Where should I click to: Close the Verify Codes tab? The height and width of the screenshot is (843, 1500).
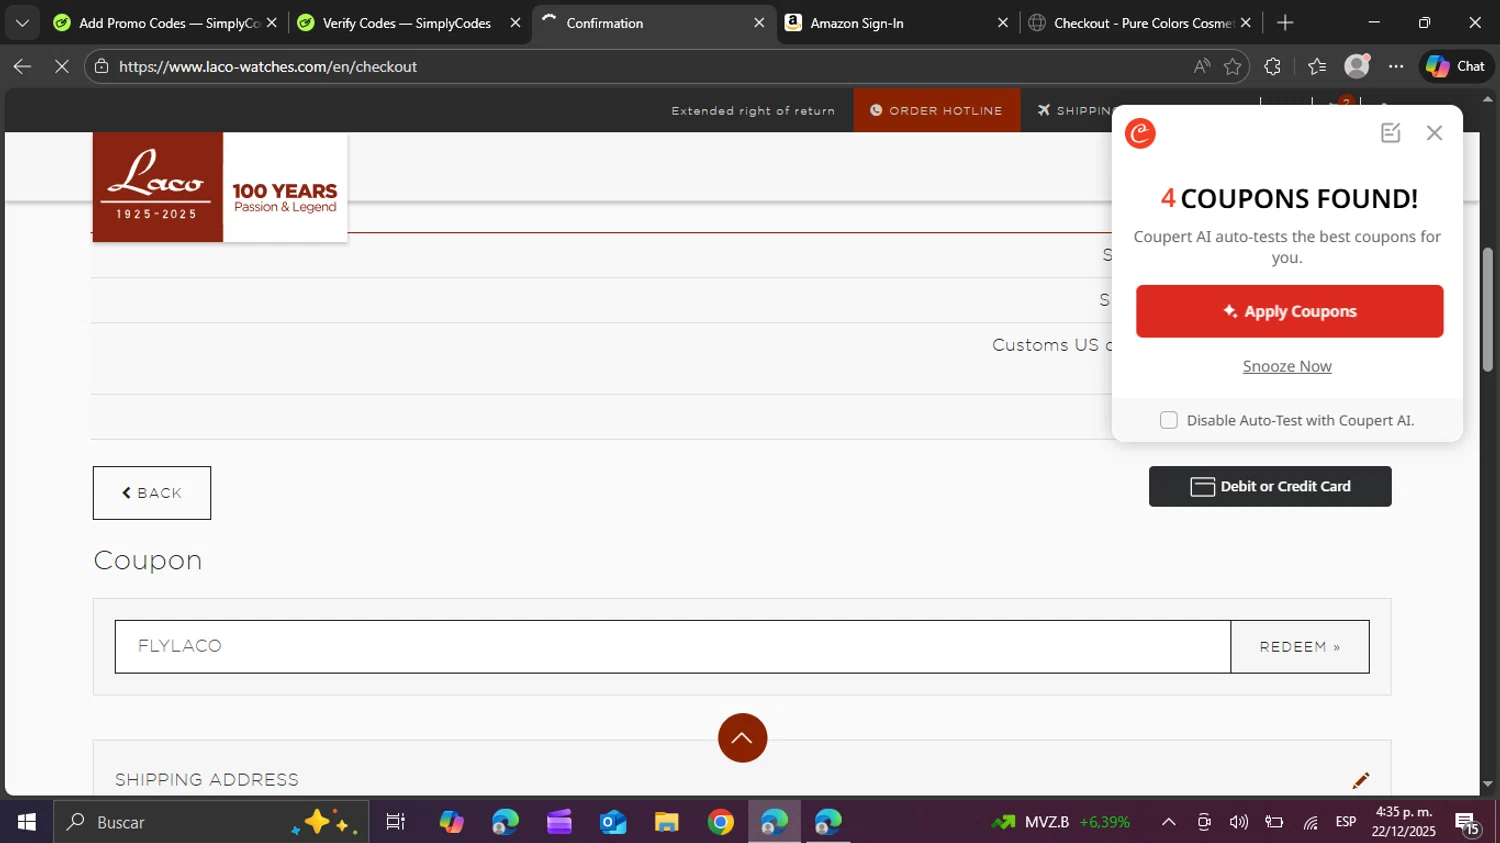coord(515,23)
